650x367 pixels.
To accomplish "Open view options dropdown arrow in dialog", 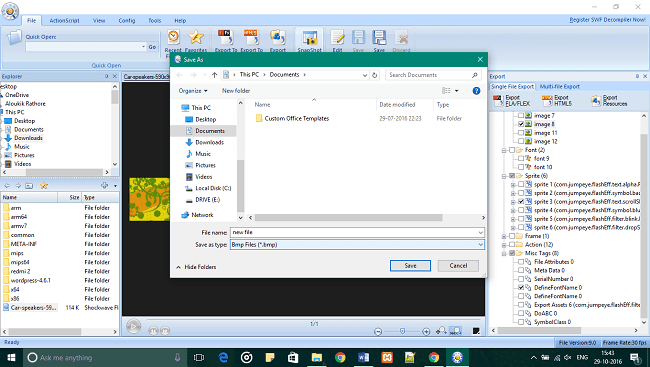I will click(x=457, y=91).
